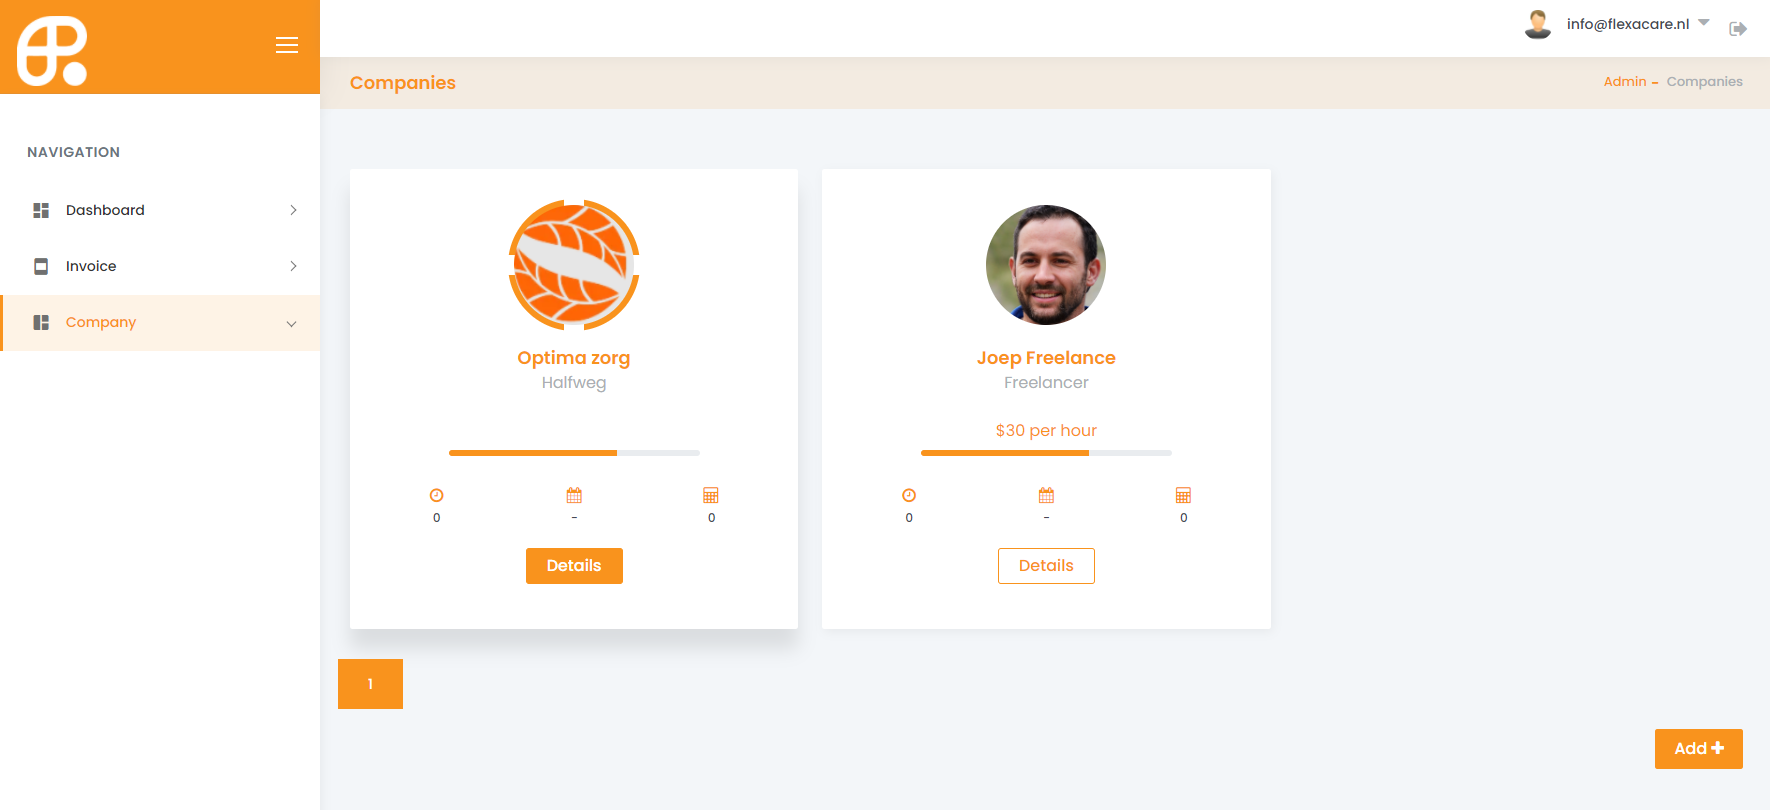Expand the Invoice navigation chevron
This screenshot has height=810, width=1770.
pos(293,266)
